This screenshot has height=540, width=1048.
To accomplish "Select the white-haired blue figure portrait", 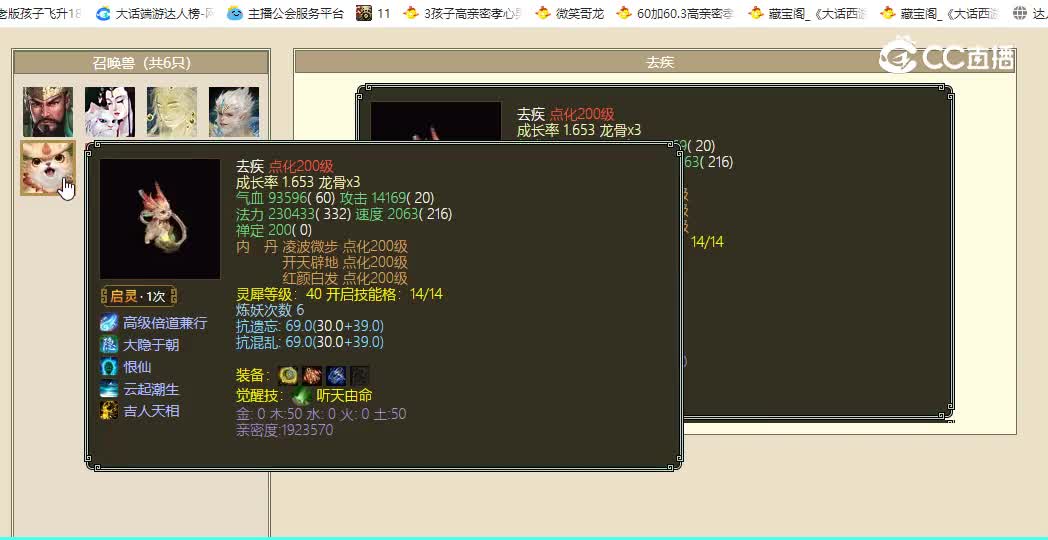I will click(234, 112).
